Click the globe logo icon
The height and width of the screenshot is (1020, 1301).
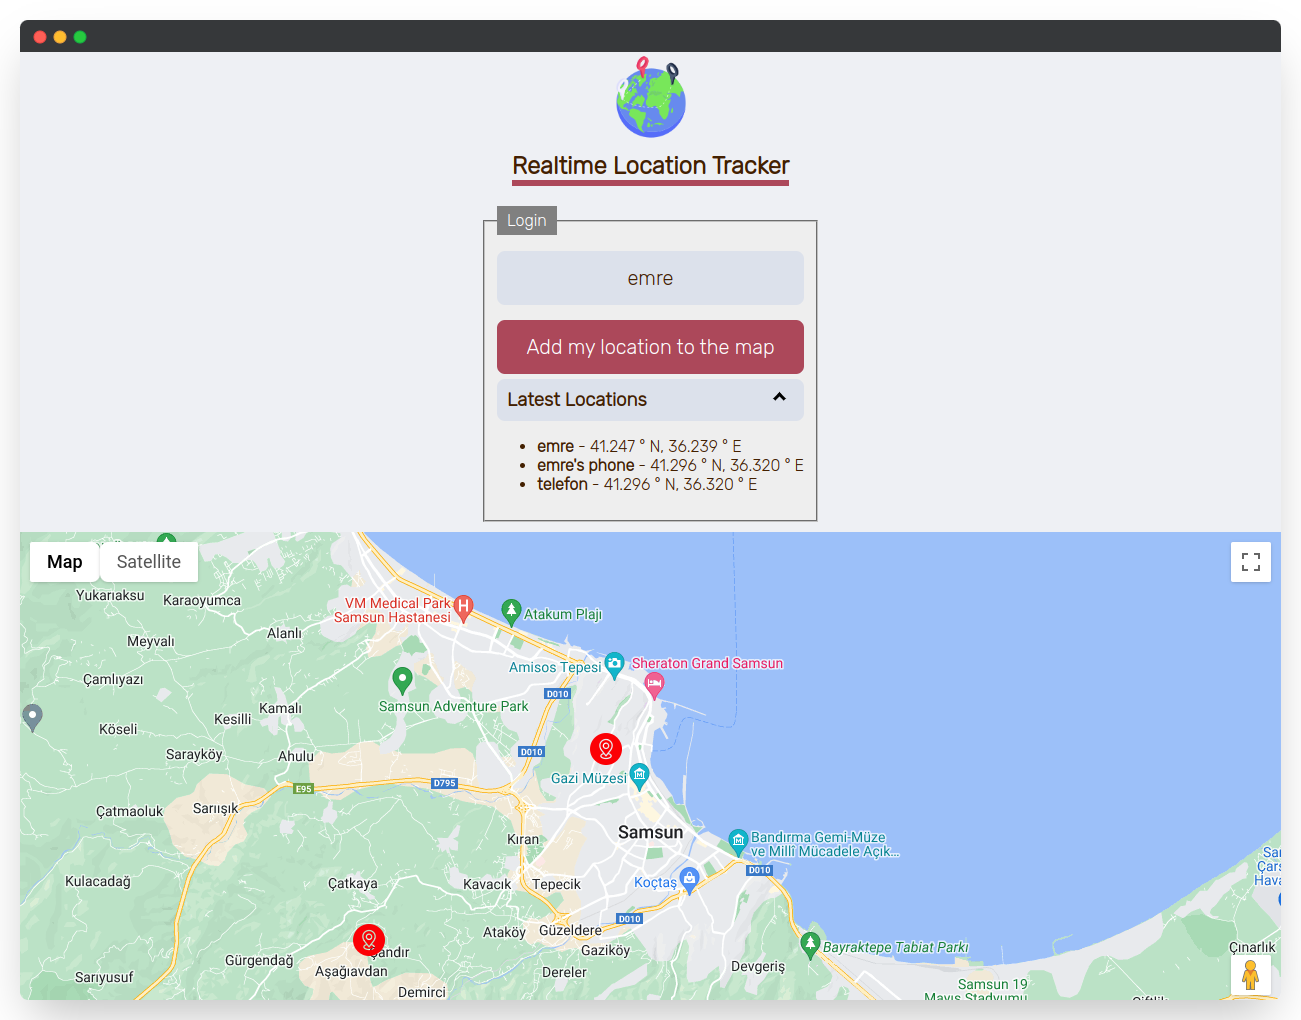click(x=651, y=97)
